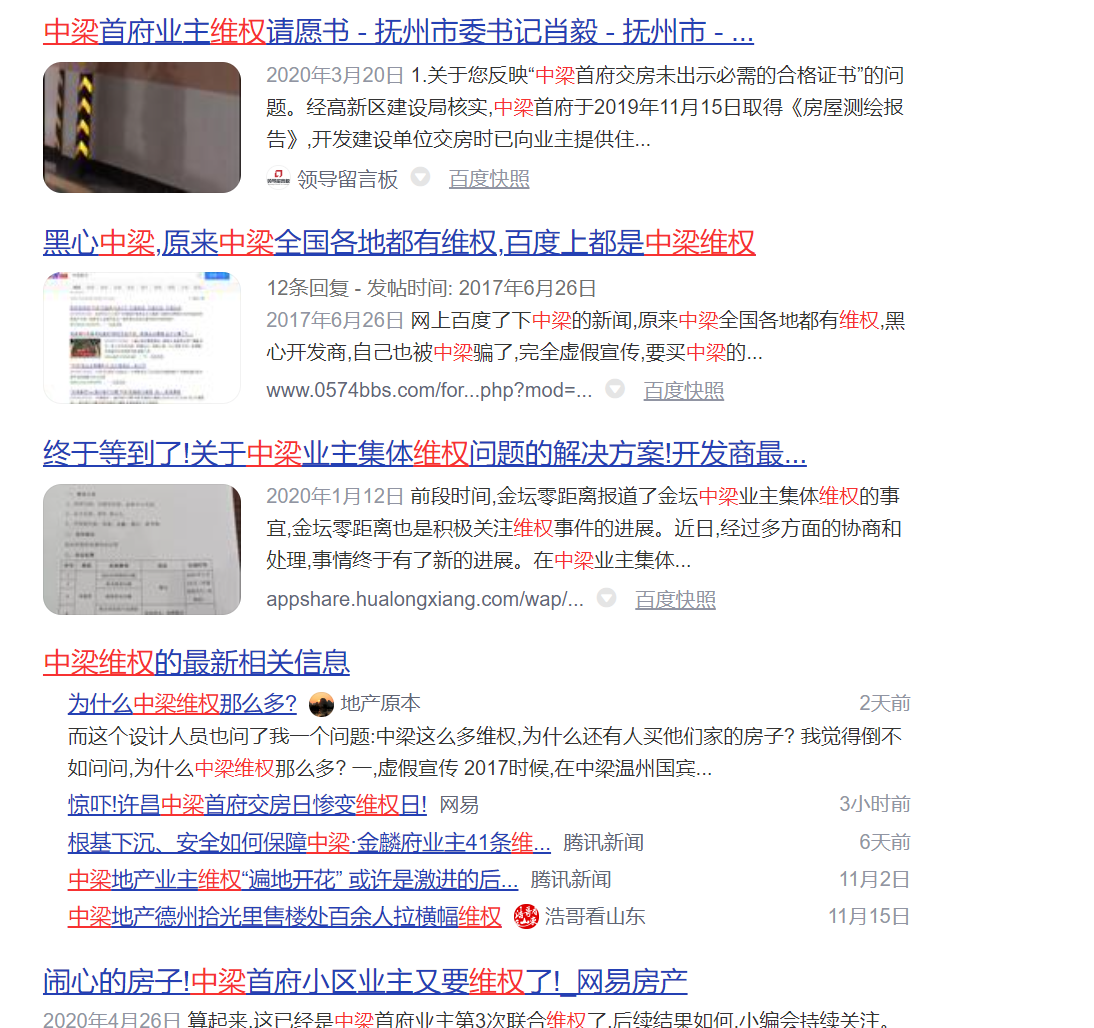Open the news link 中梁地产业主维权“遍地开花”
This screenshot has width=1094, height=1028.
(293, 879)
